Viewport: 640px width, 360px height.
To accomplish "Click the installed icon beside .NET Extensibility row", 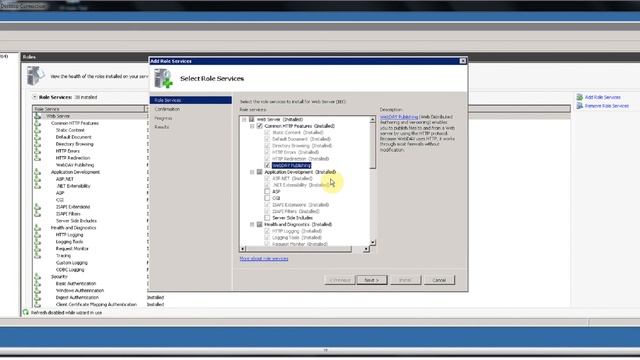I will click(x=38, y=186).
